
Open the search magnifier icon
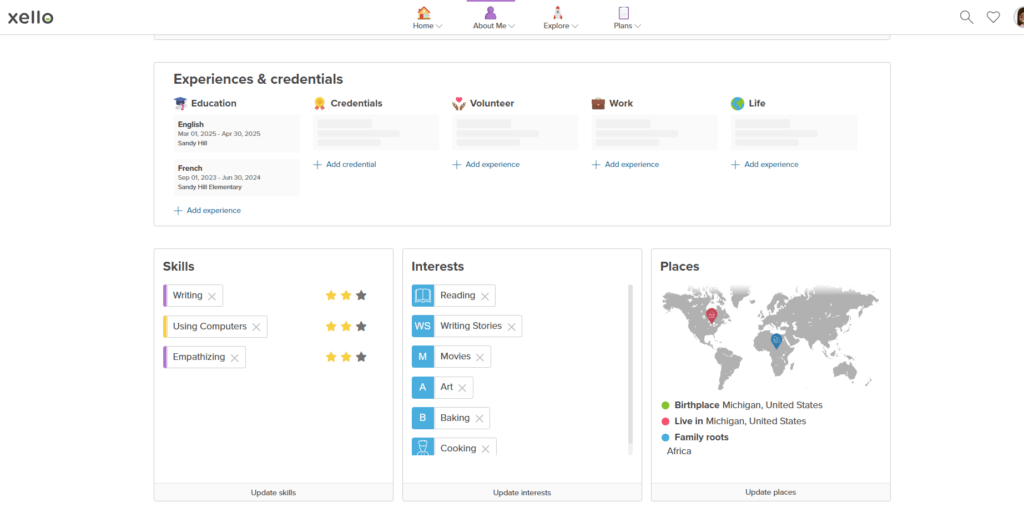click(x=966, y=17)
